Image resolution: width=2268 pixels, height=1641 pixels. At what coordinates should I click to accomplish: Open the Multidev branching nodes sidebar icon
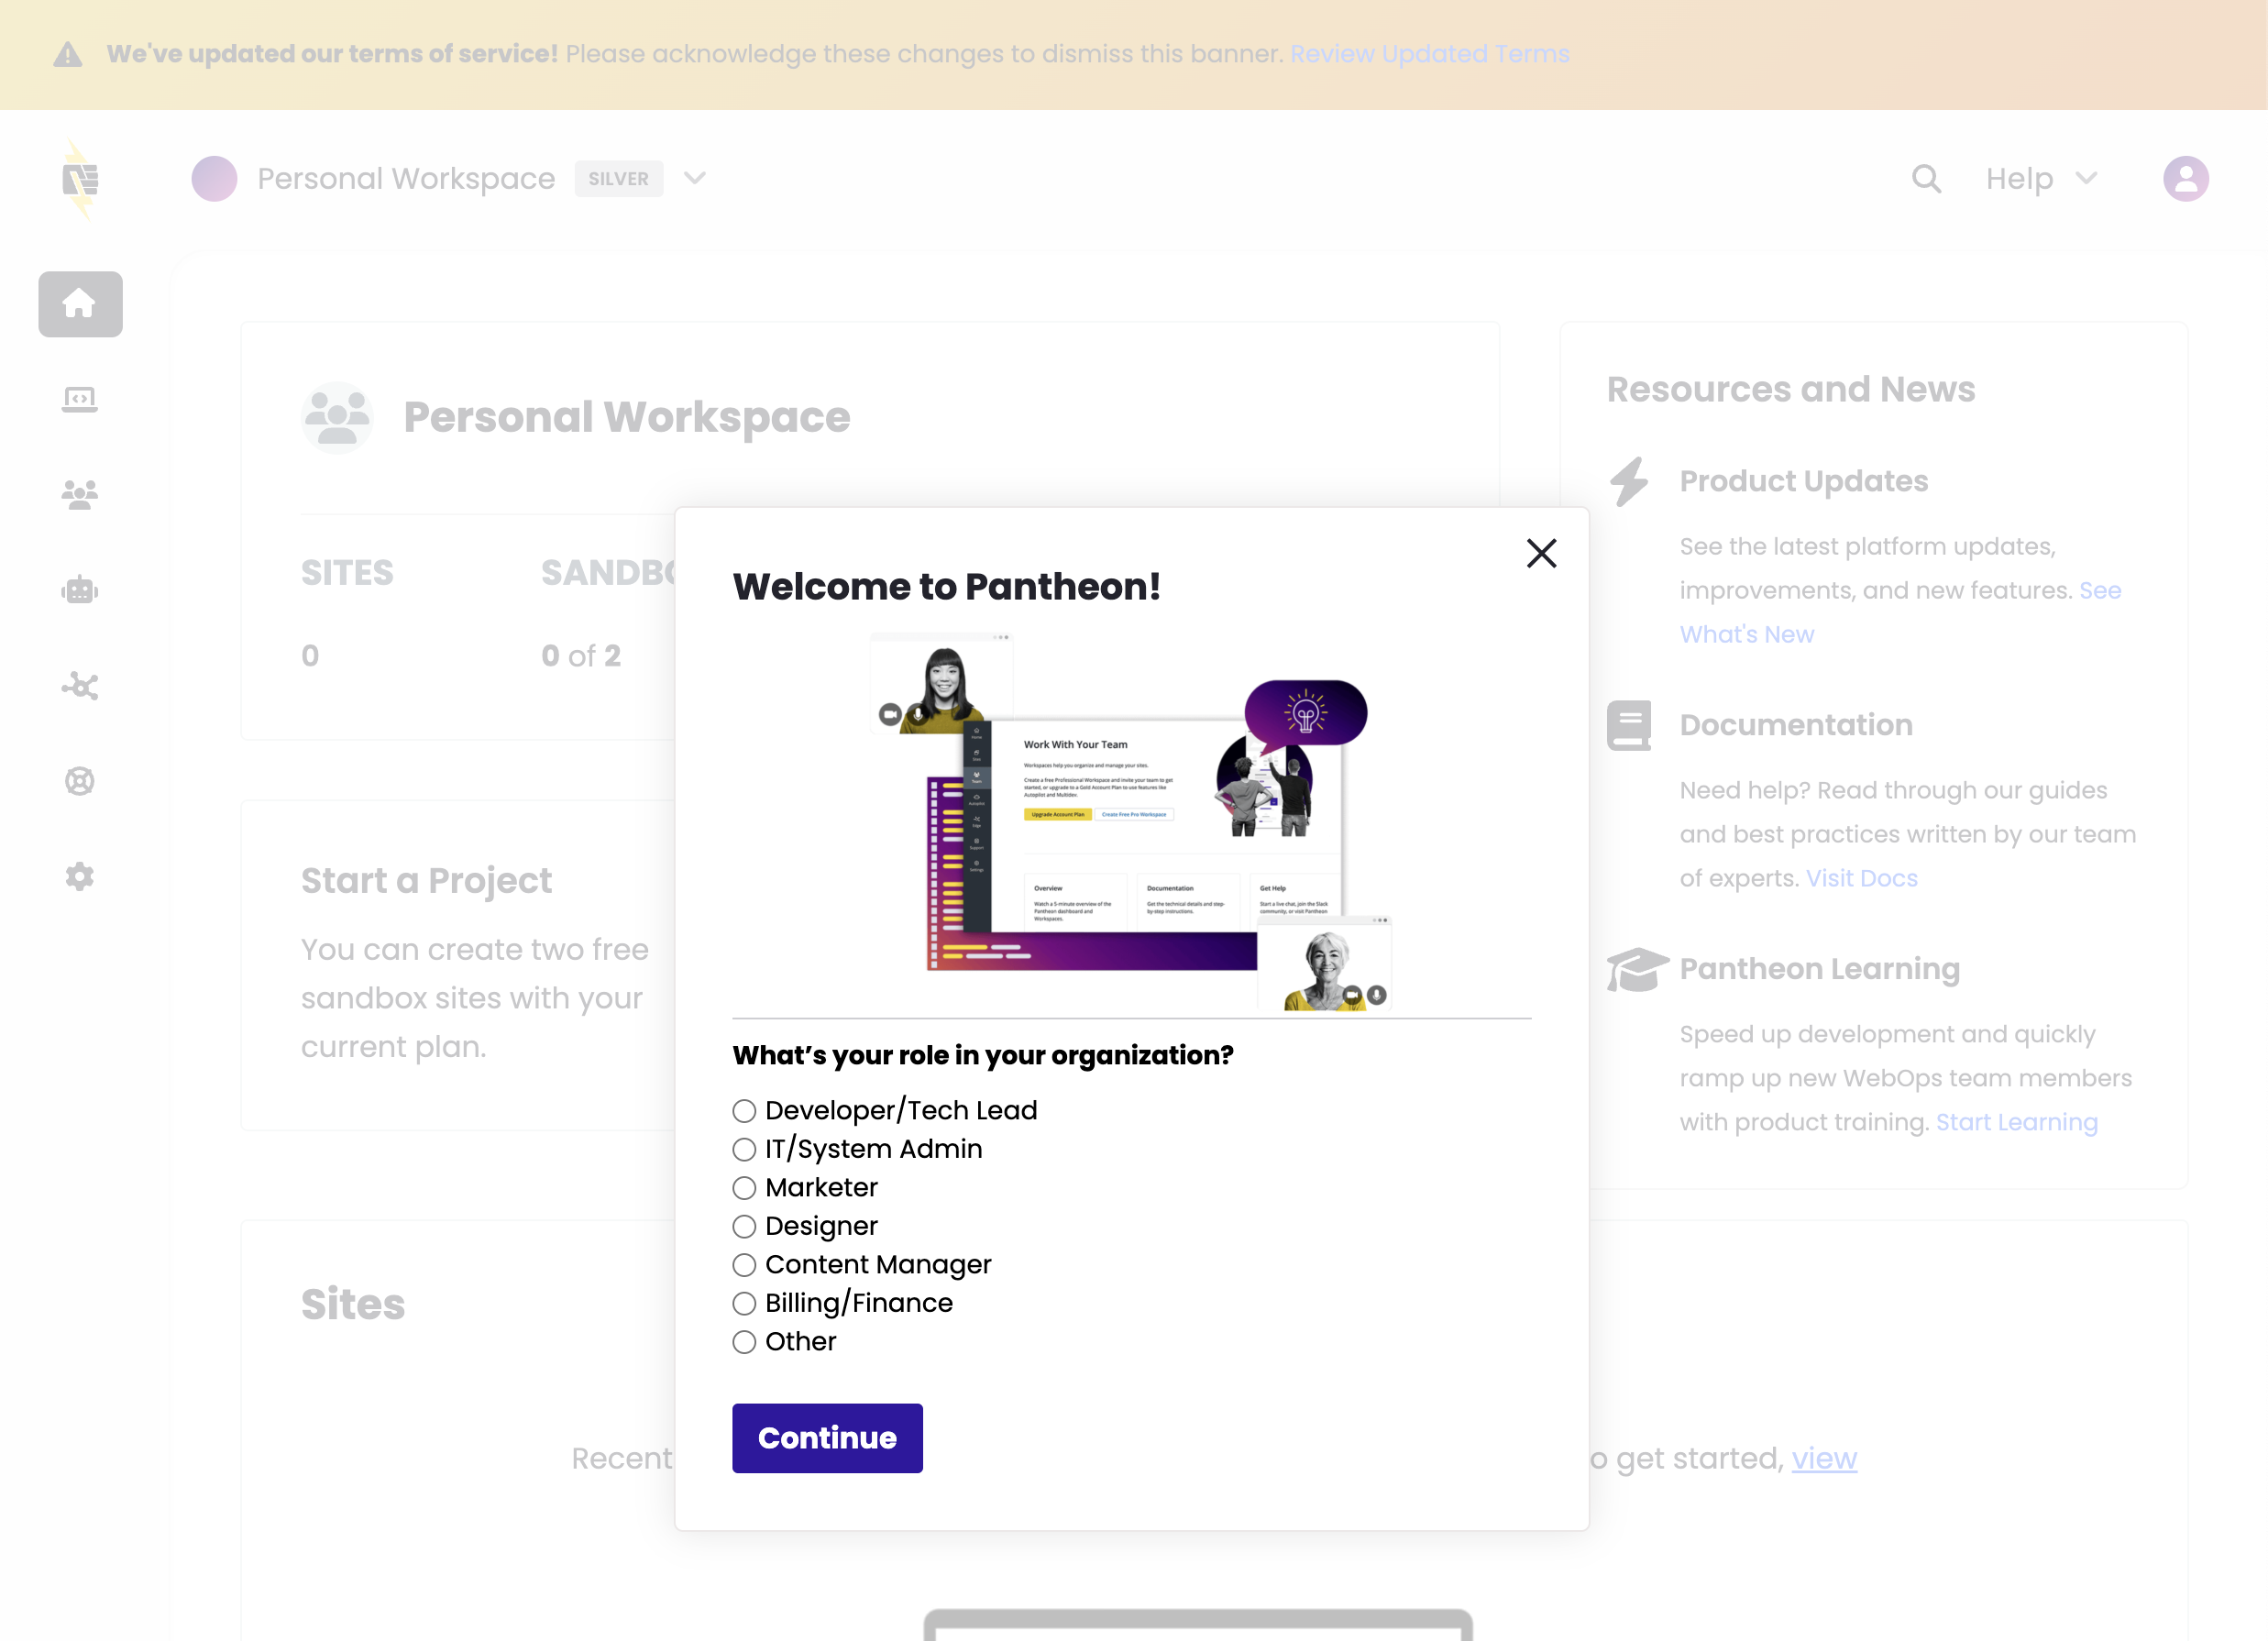(80, 686)
